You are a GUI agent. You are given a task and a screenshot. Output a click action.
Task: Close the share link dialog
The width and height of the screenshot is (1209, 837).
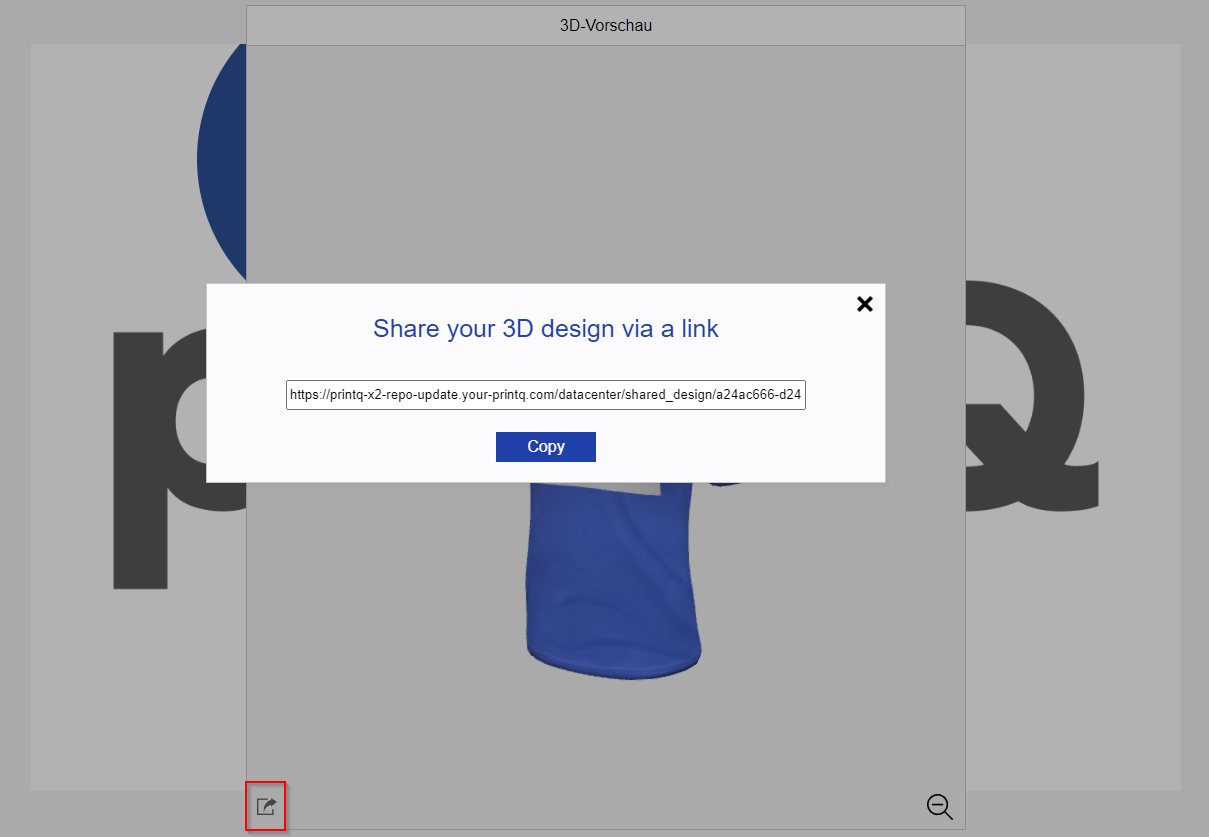[x=865, y=304]
